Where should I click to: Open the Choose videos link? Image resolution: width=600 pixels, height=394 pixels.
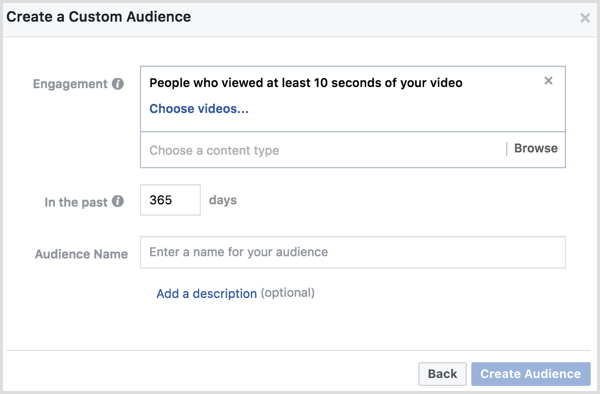point(199,109)
